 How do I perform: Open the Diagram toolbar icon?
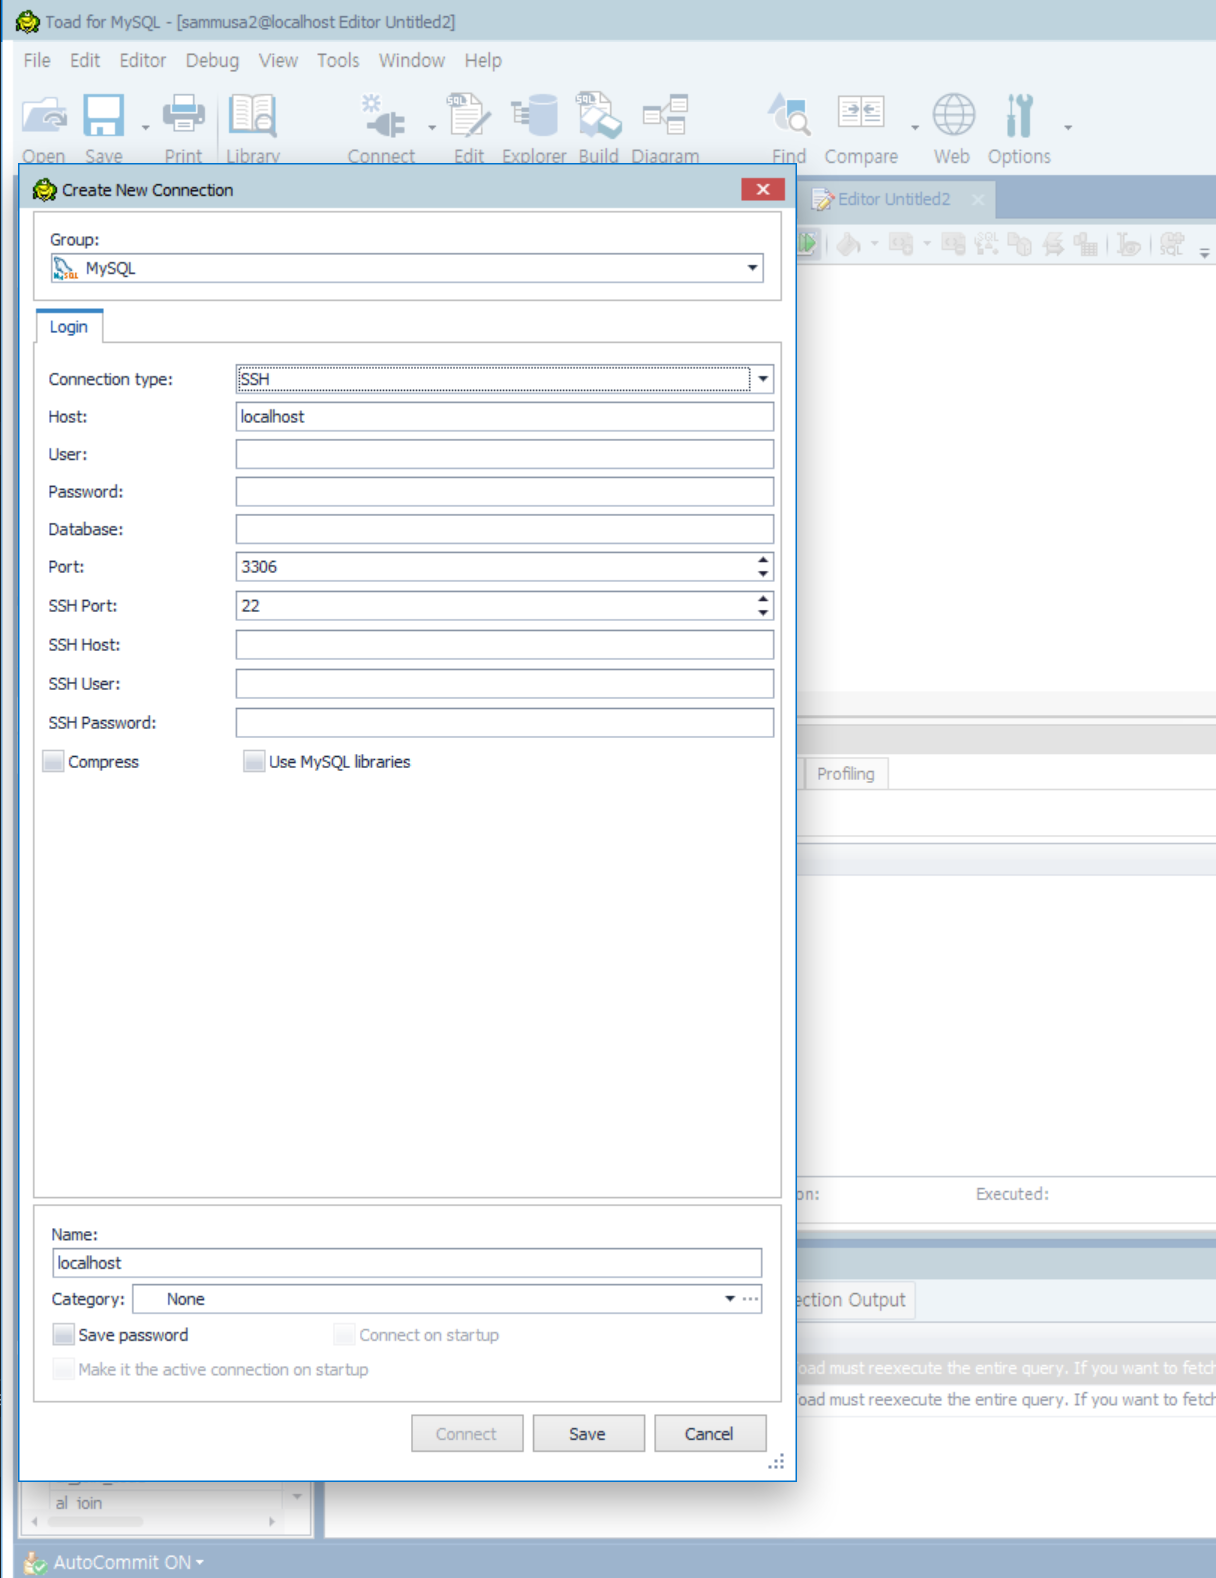coord(665,117)
